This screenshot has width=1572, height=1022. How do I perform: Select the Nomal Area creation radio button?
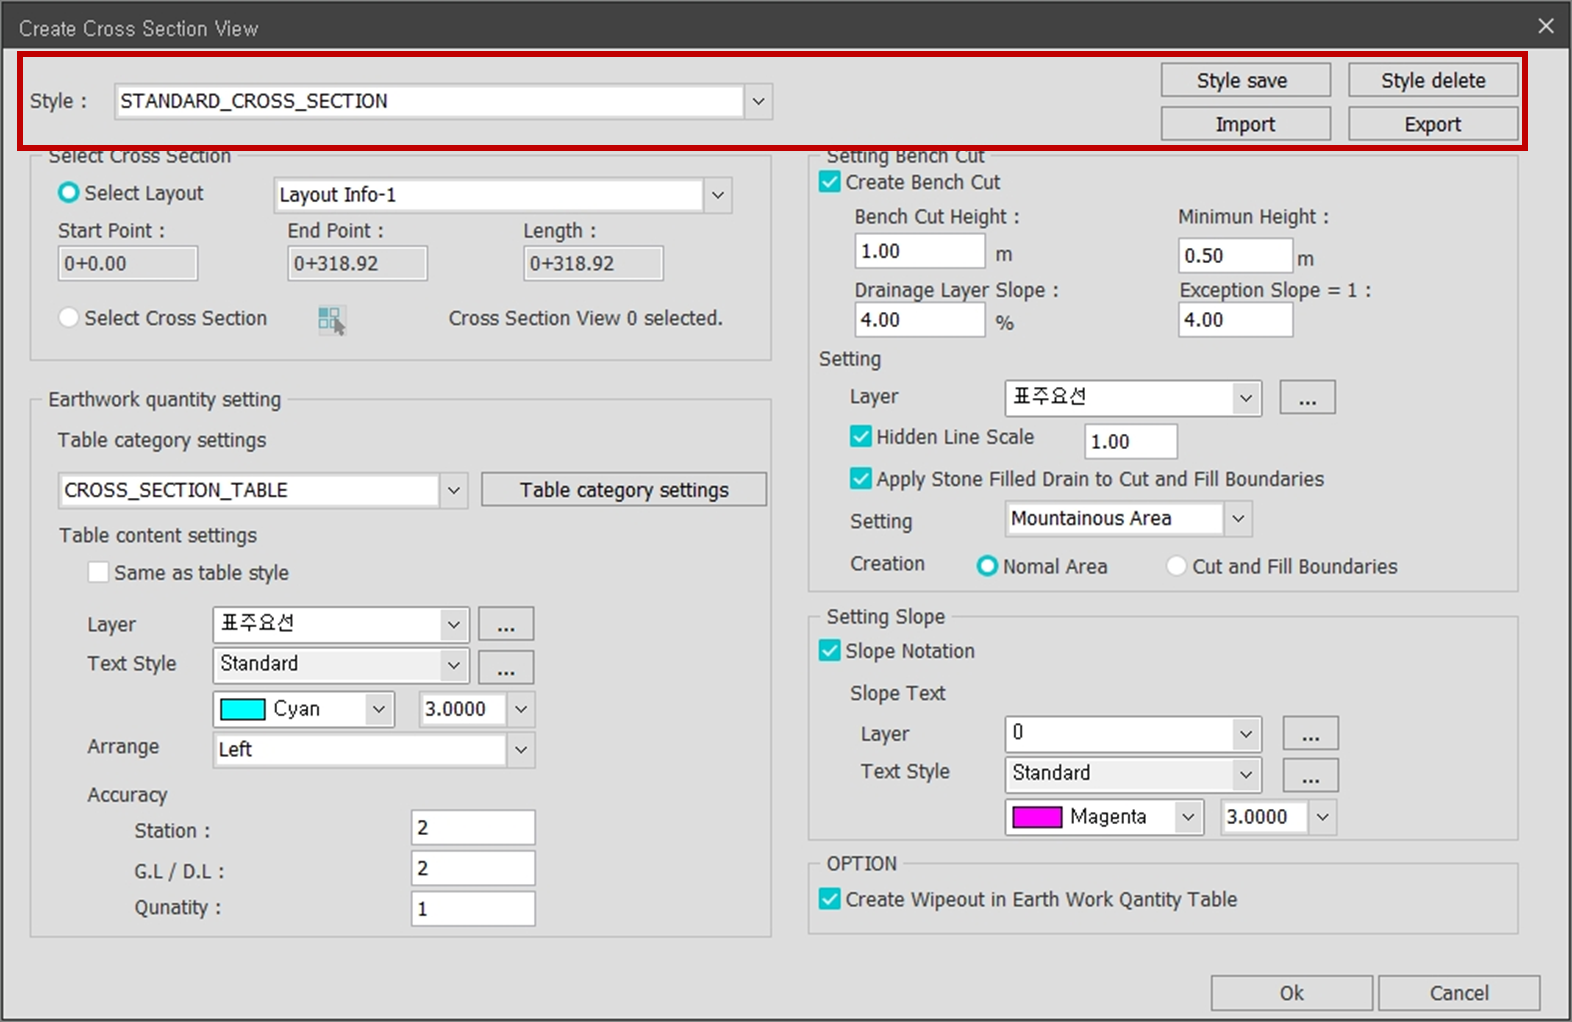(x=987, y=566)
